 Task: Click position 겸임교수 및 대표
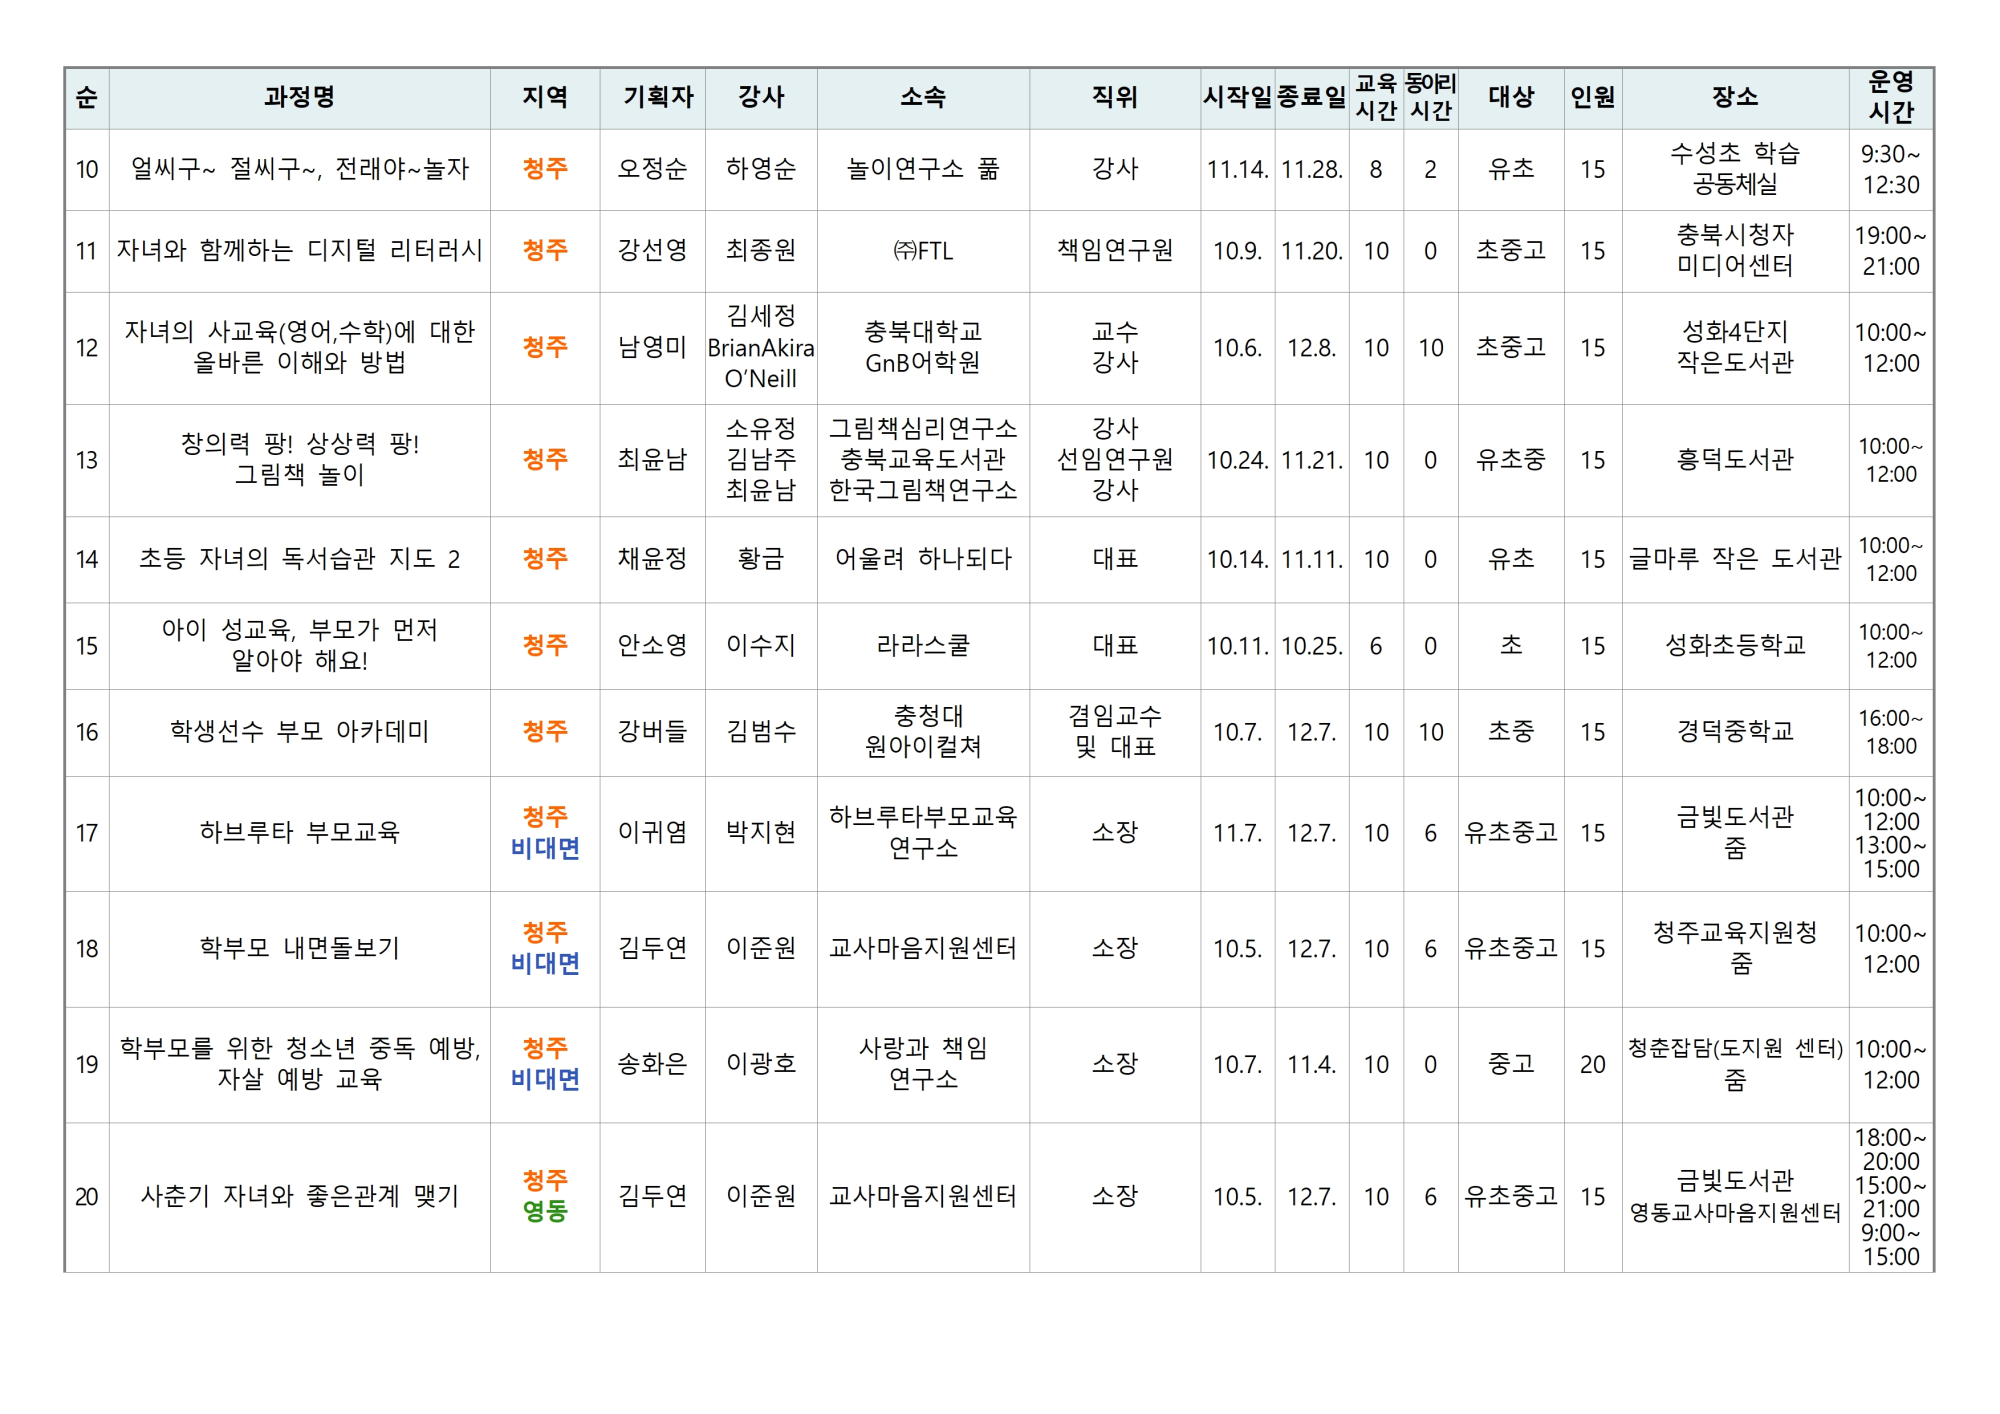(1115, 732)
